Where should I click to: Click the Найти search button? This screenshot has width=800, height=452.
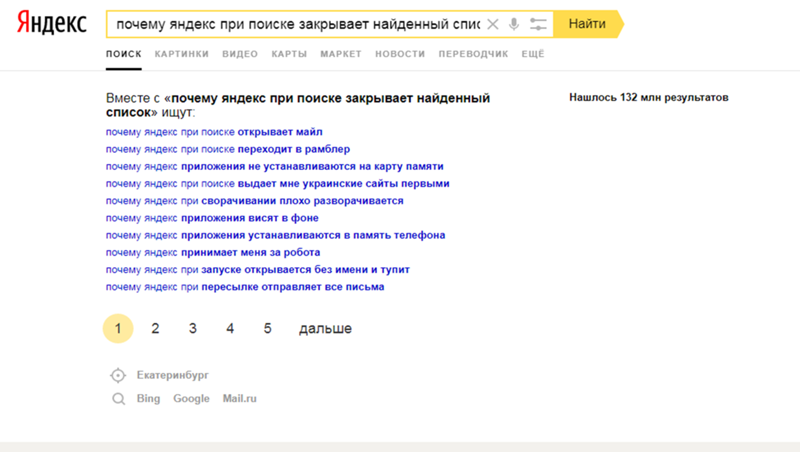[x=588, y=24]
